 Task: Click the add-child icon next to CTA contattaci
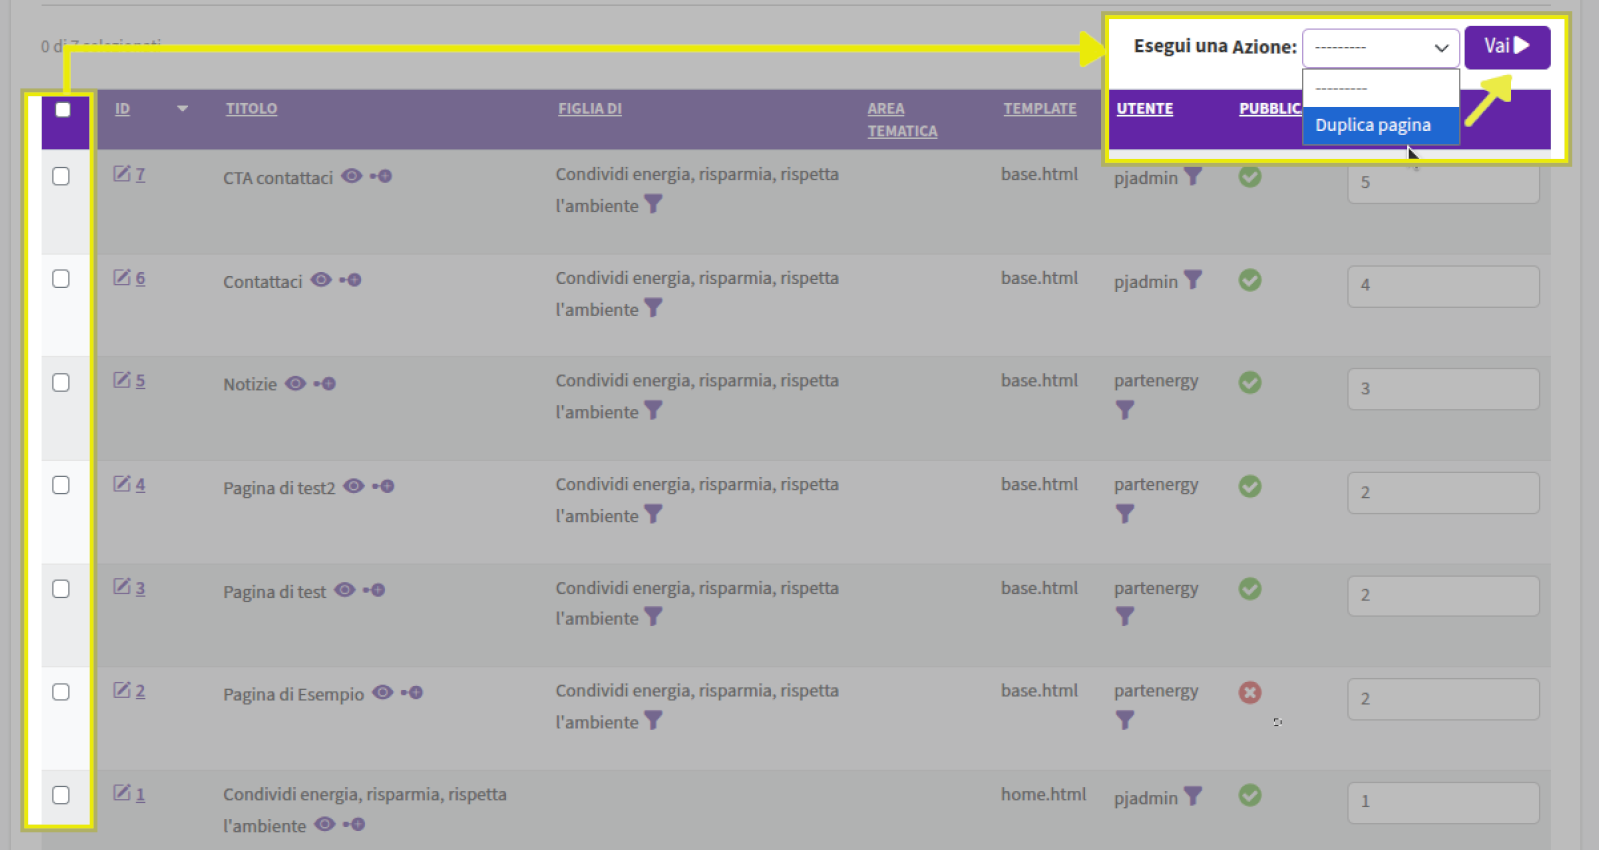click(381, 176)
